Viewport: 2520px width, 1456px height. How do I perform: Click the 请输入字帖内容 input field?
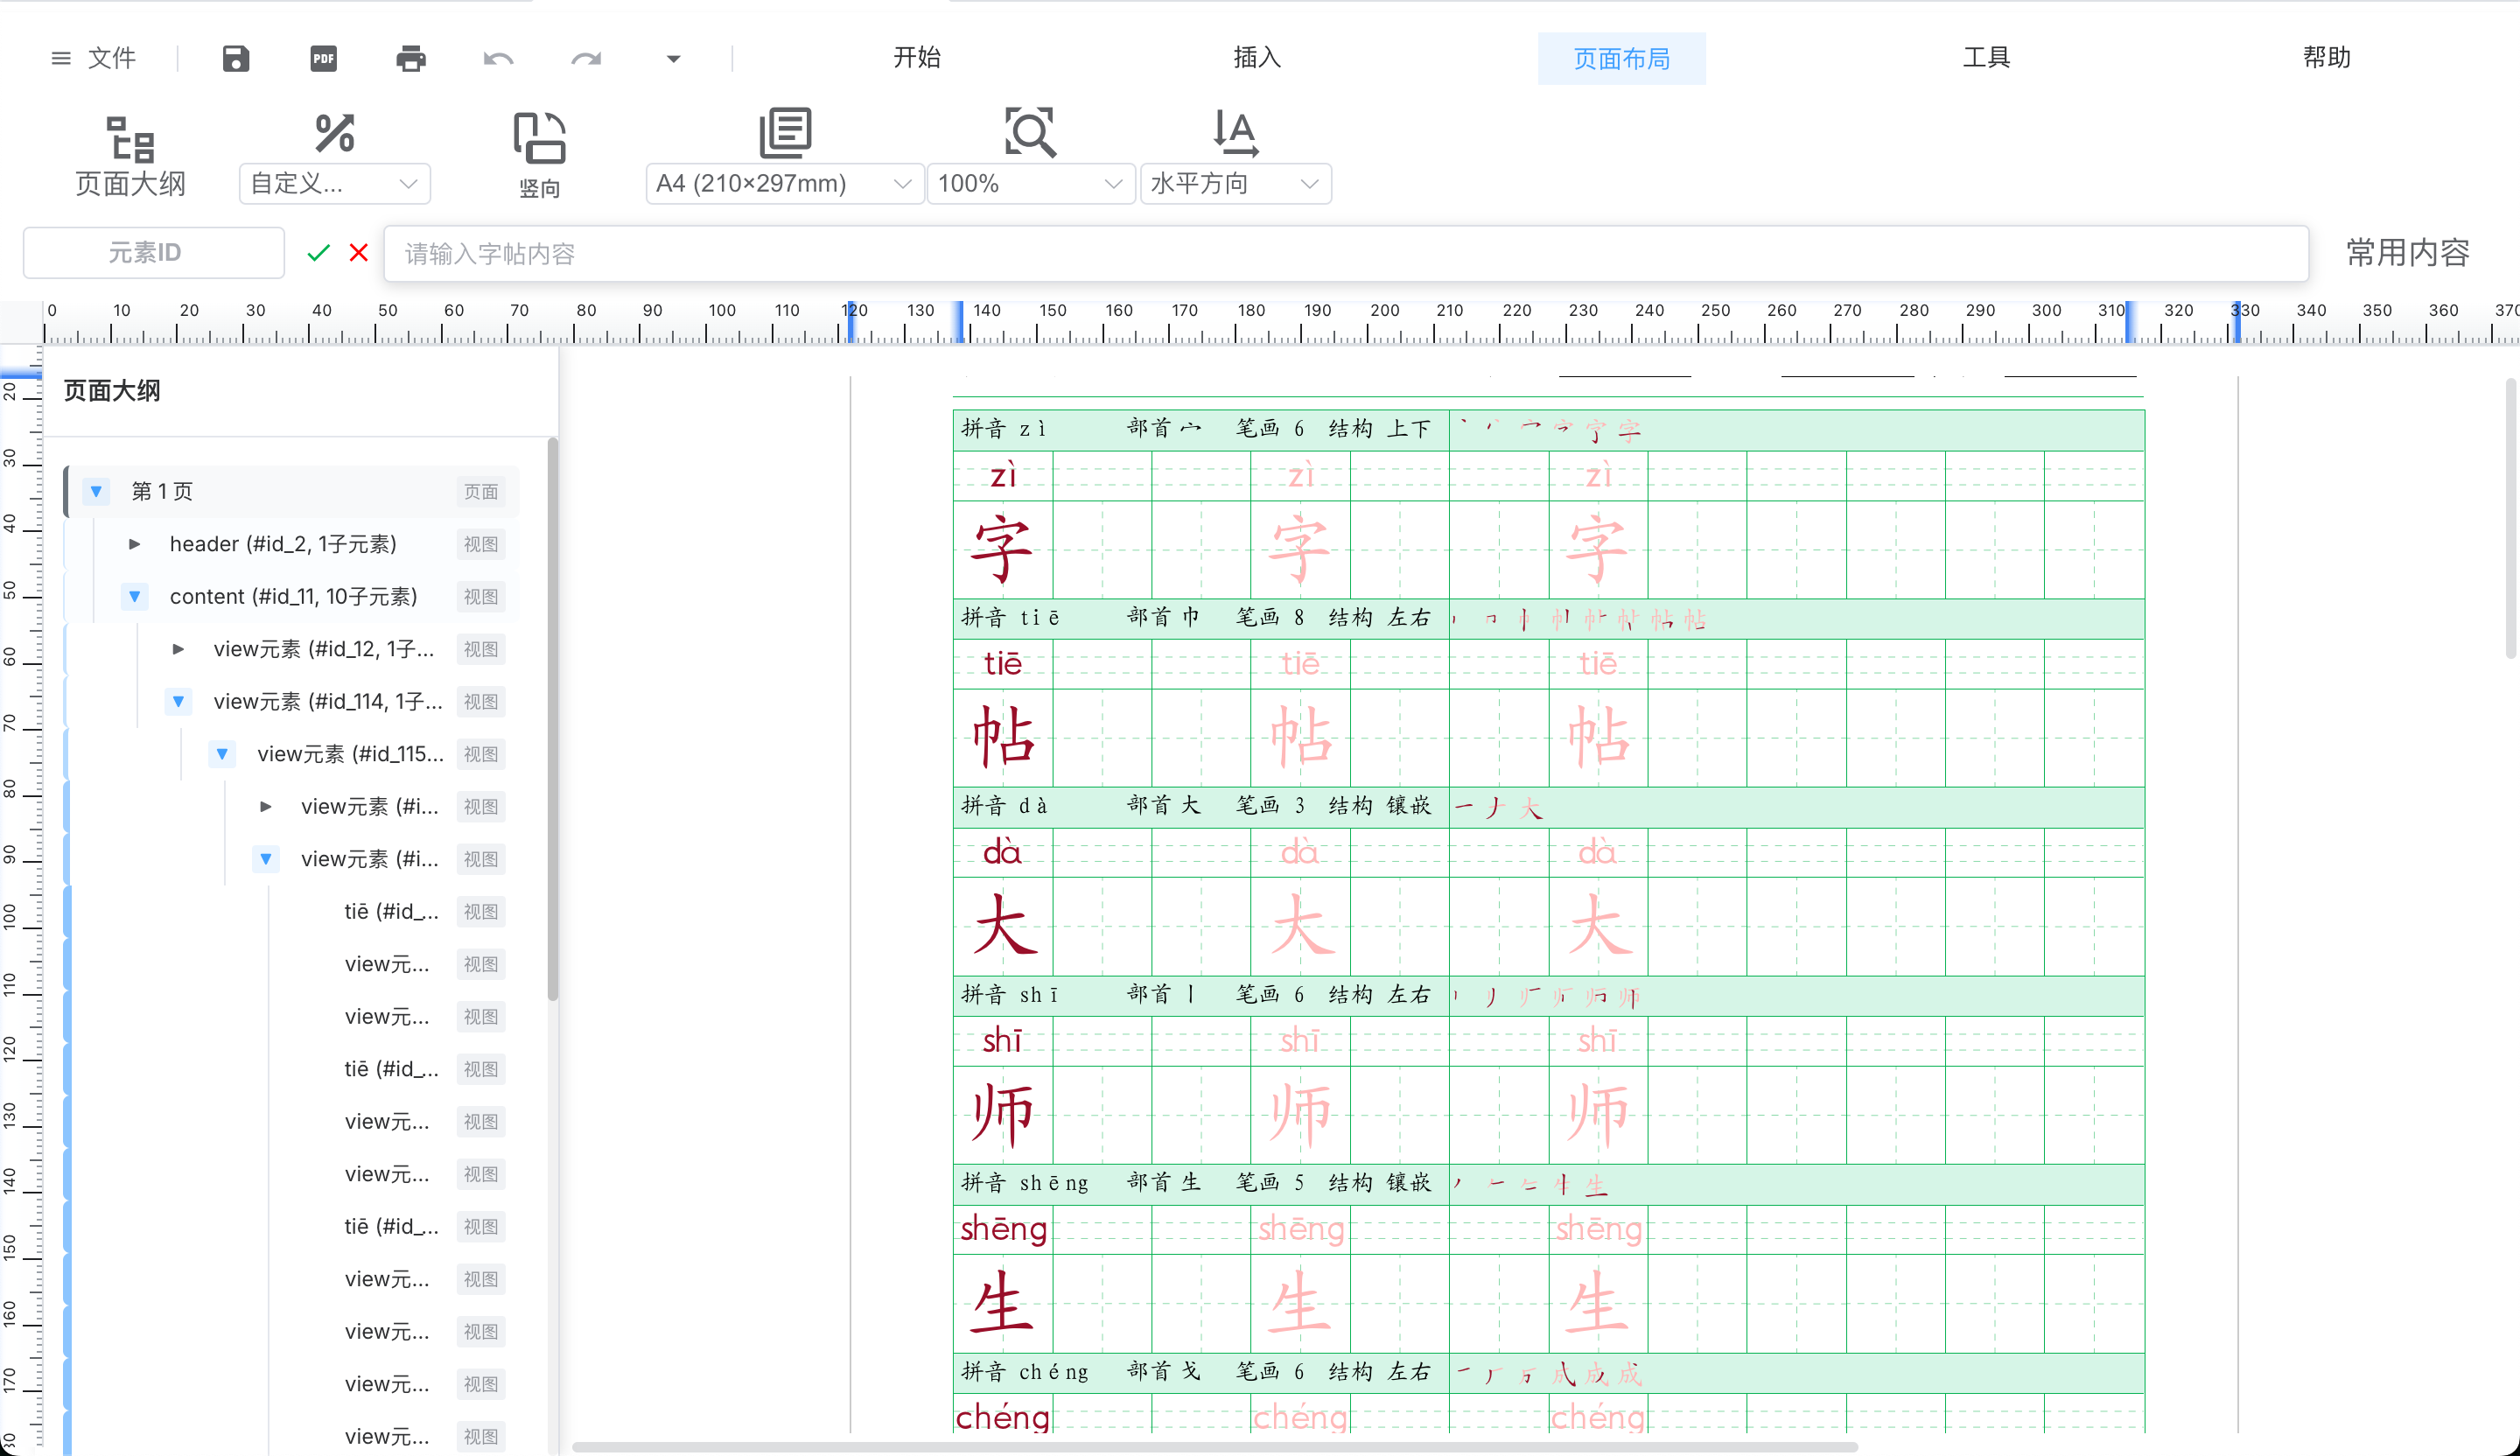[x=1345, y=254]
